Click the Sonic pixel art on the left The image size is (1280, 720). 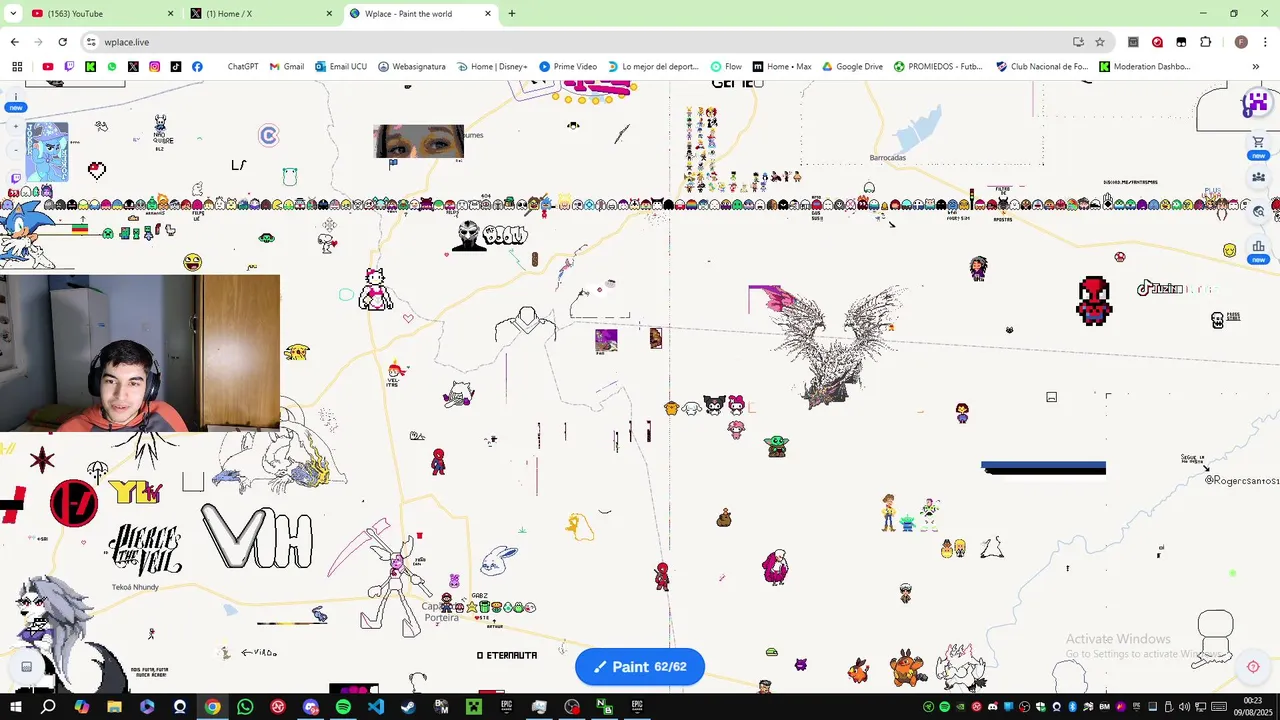coord(27,233)
